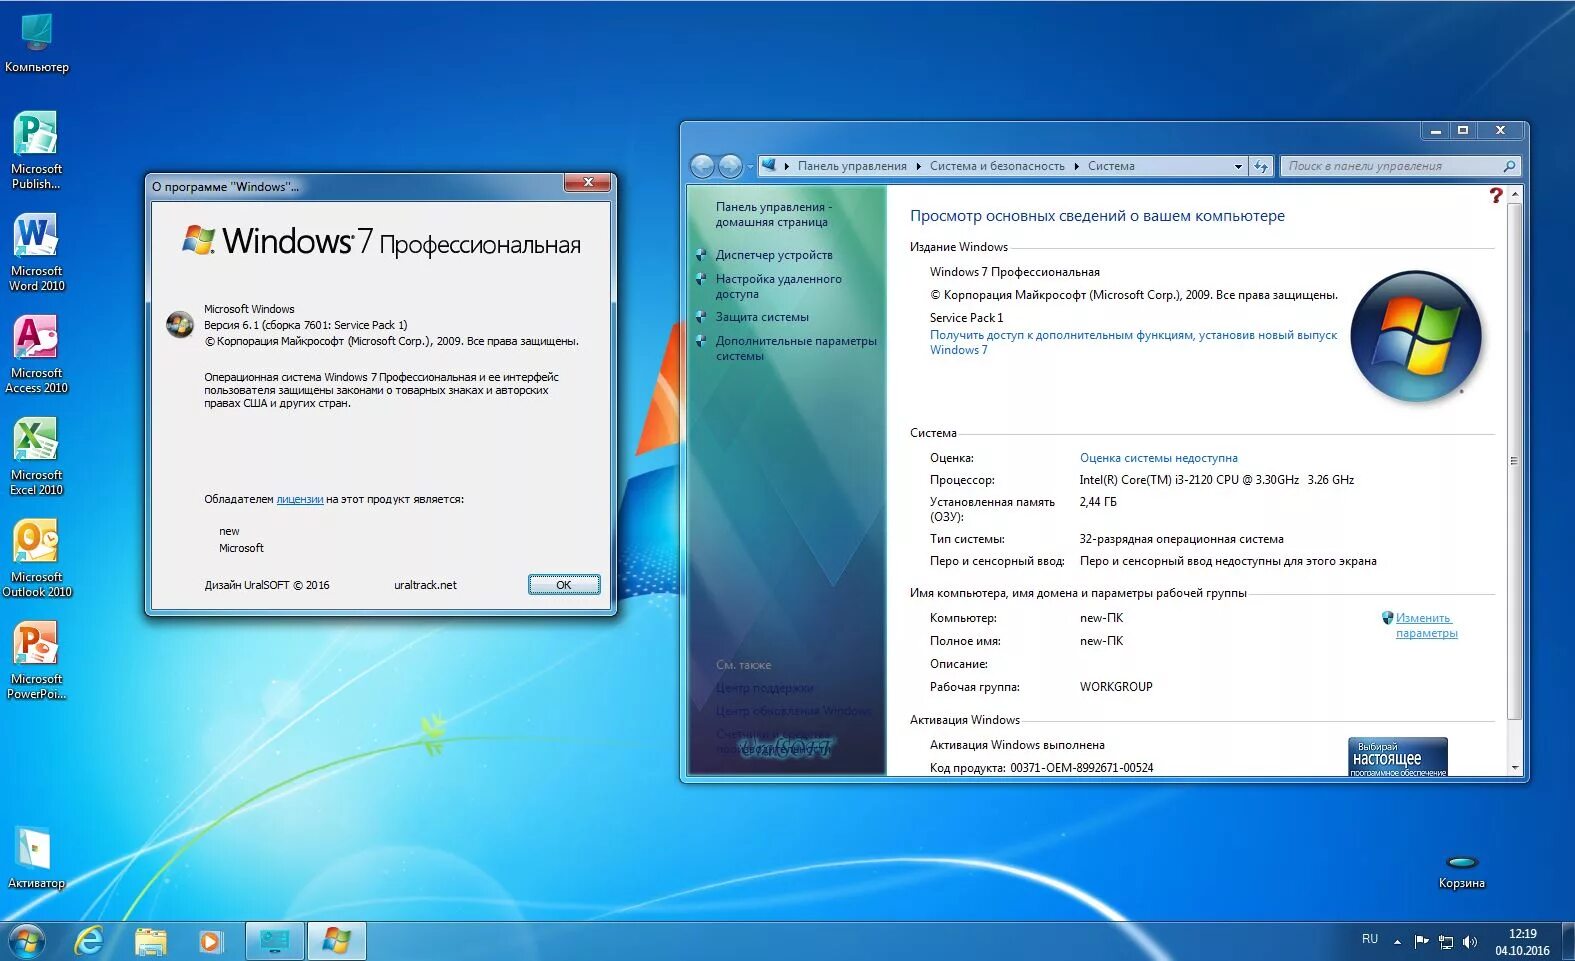The image size is (1575, 961).
Task: Click Центр обновления Windows link
Action: (794, 711)
